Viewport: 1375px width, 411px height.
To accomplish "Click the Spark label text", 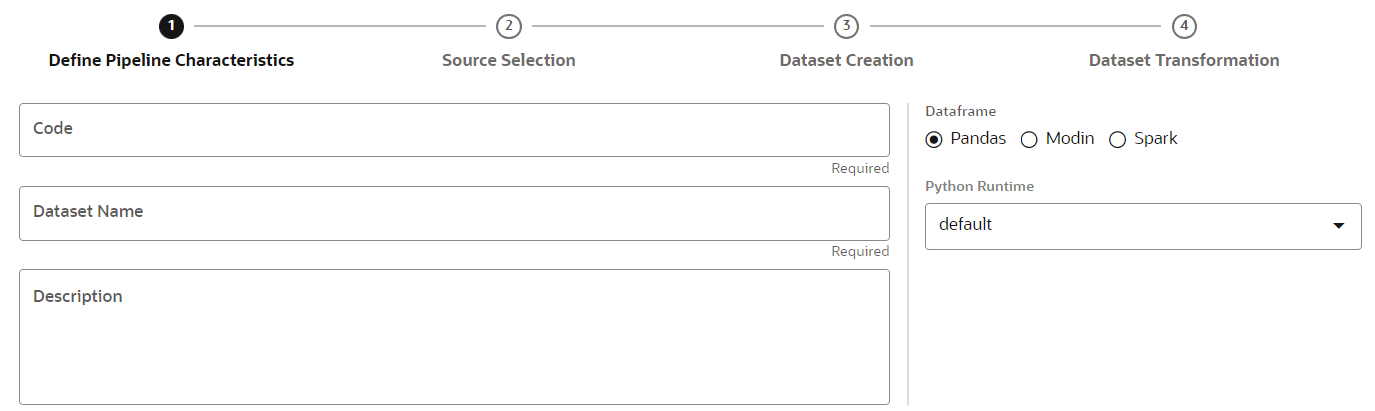I will click(1155, 139).
